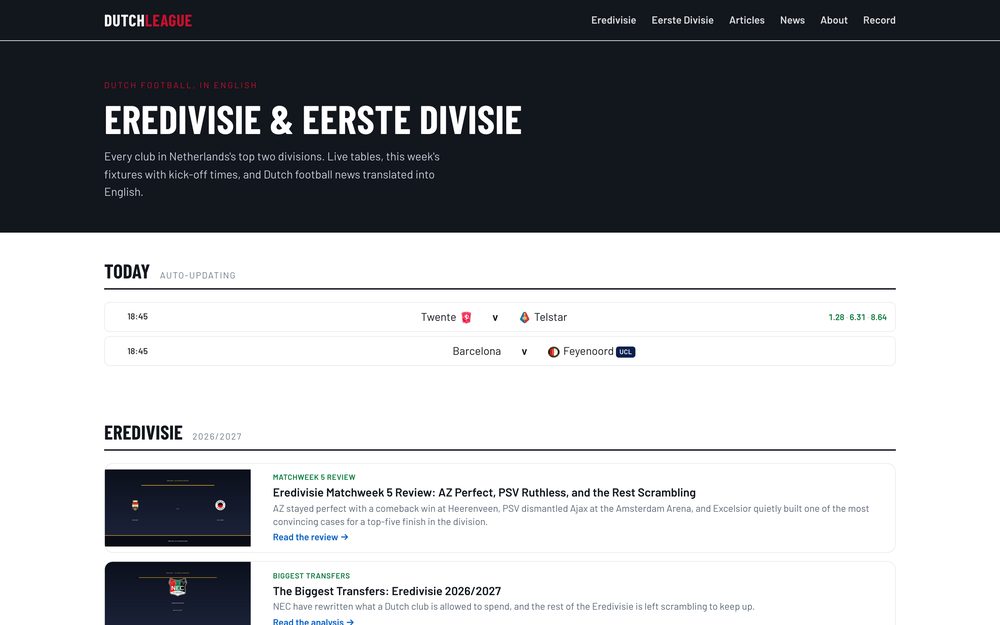Click the 8.64 away win odds
This screenshot has width=1000, height=625.
[x=879, y=317]
